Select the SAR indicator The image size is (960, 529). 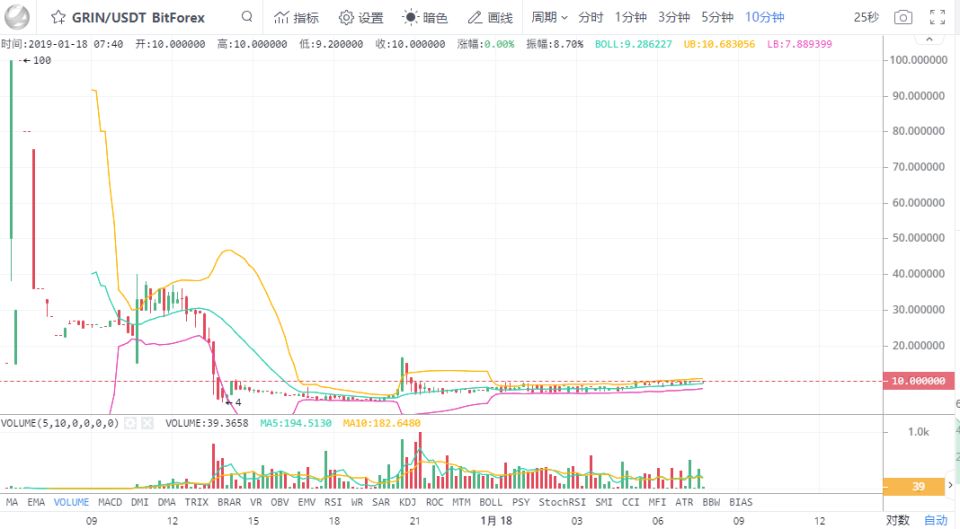click(381, 502)
